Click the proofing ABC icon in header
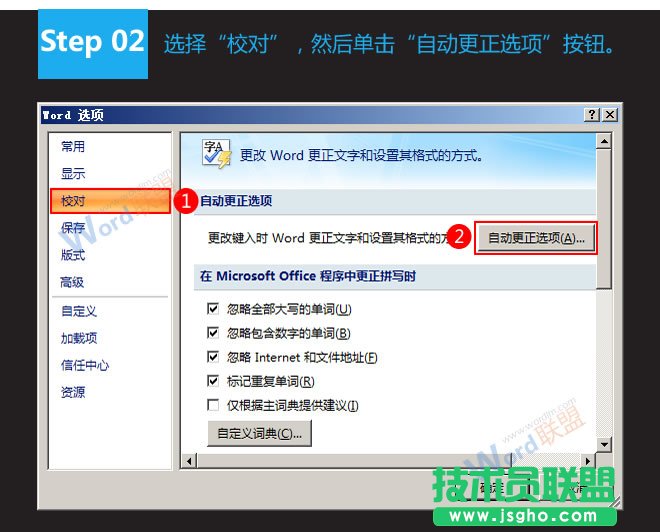660x532 pixels. [216, 153]
